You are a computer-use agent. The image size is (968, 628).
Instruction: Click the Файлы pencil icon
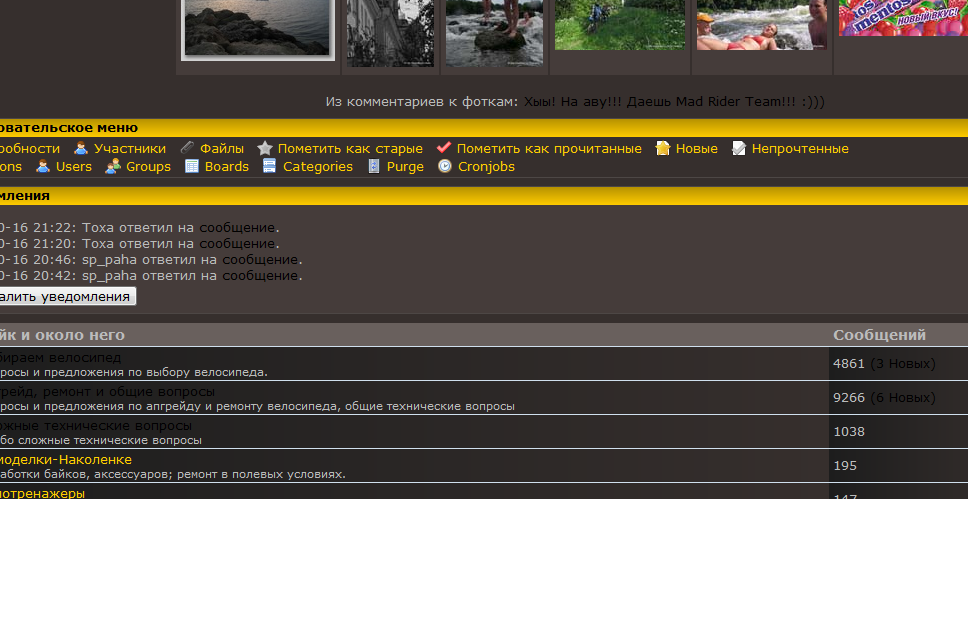pos(187,149)
